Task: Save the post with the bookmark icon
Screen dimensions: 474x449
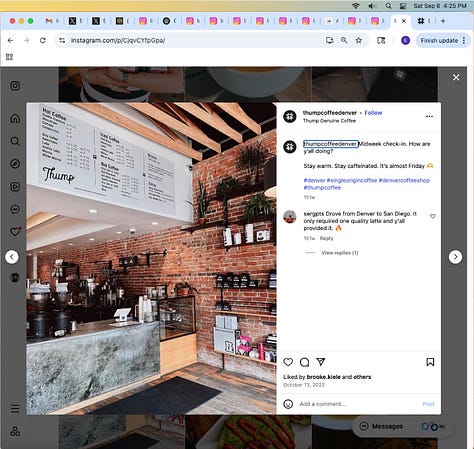Action: pos(430,362)
